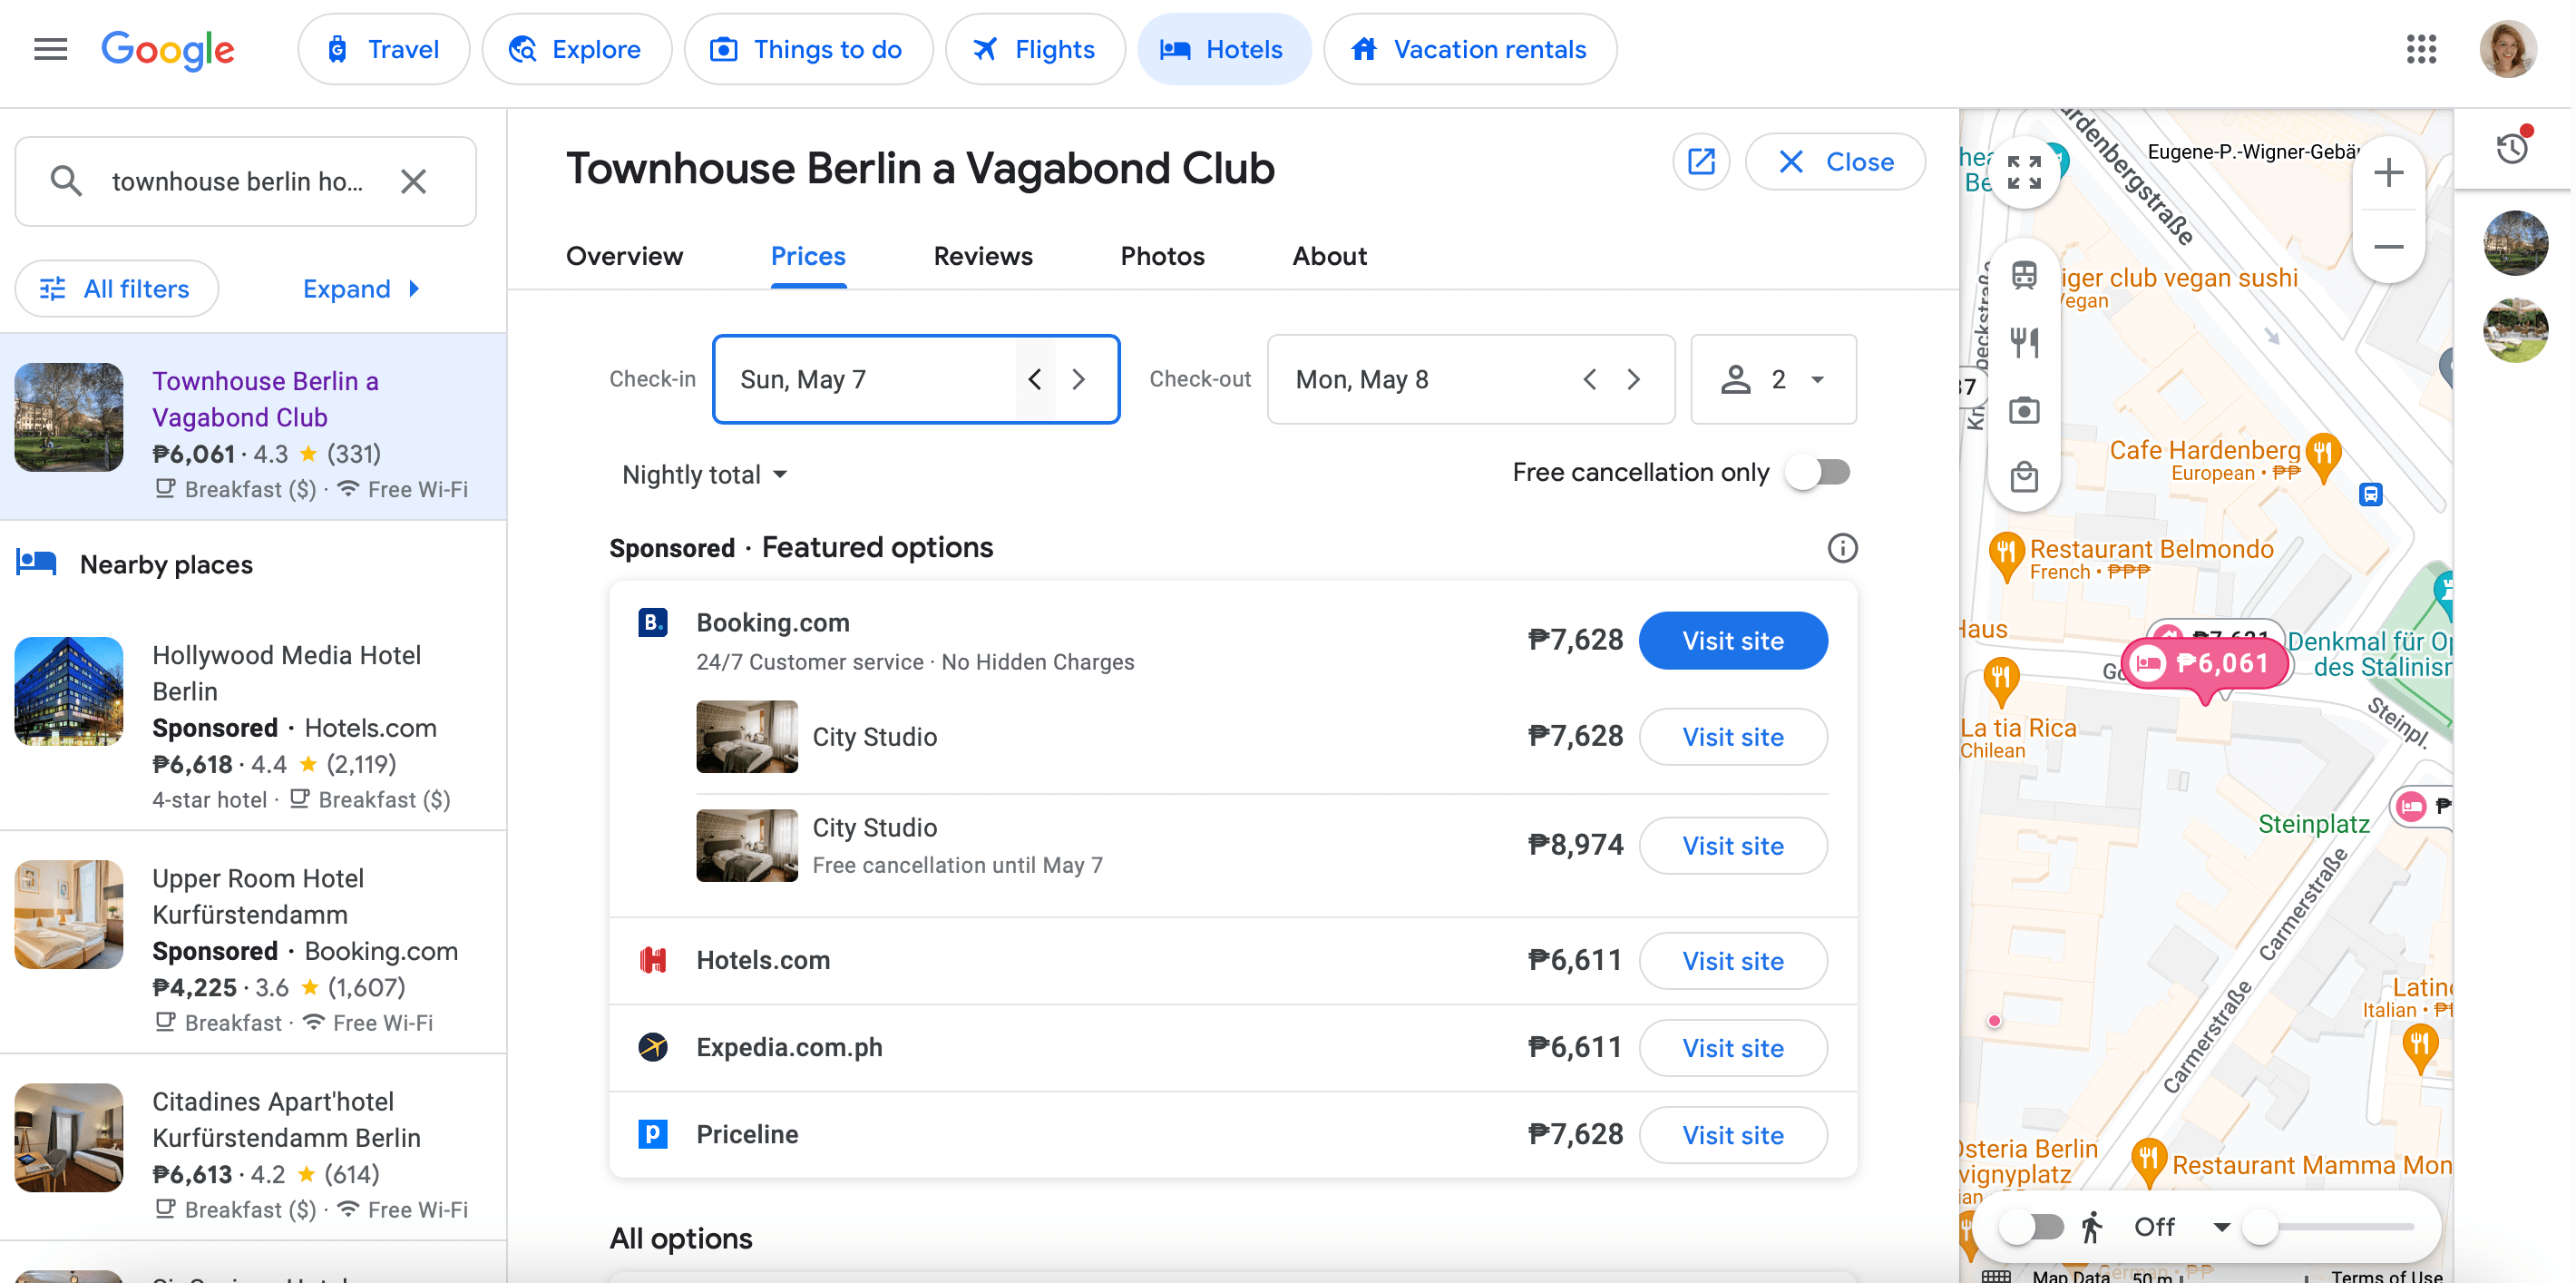
Task: Click the Expedia logo icon
Action: 653,1046
